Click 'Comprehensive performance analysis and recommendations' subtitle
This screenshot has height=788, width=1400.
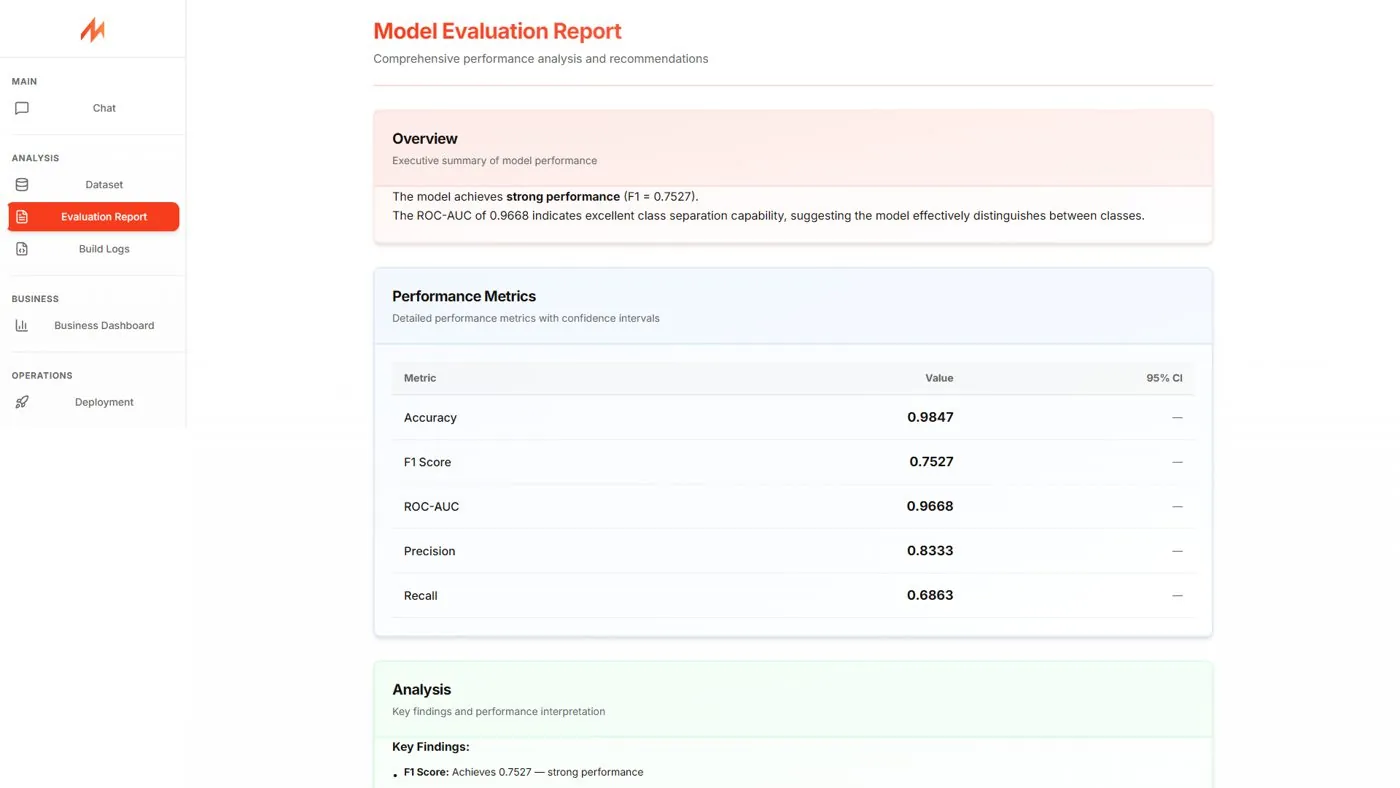[x=541, y=59]
